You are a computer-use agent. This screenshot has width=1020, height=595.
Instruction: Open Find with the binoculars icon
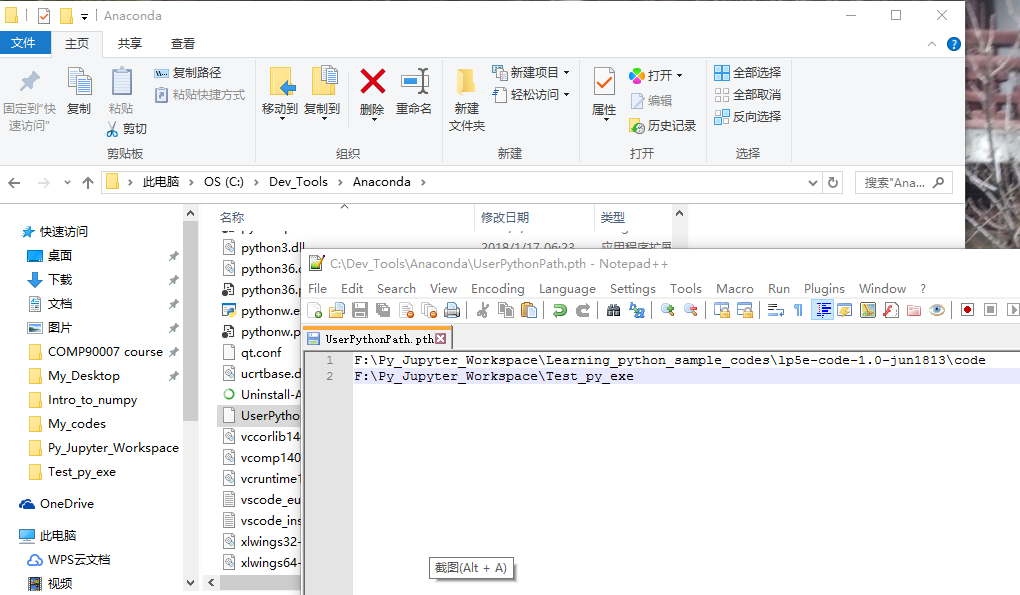613,310
